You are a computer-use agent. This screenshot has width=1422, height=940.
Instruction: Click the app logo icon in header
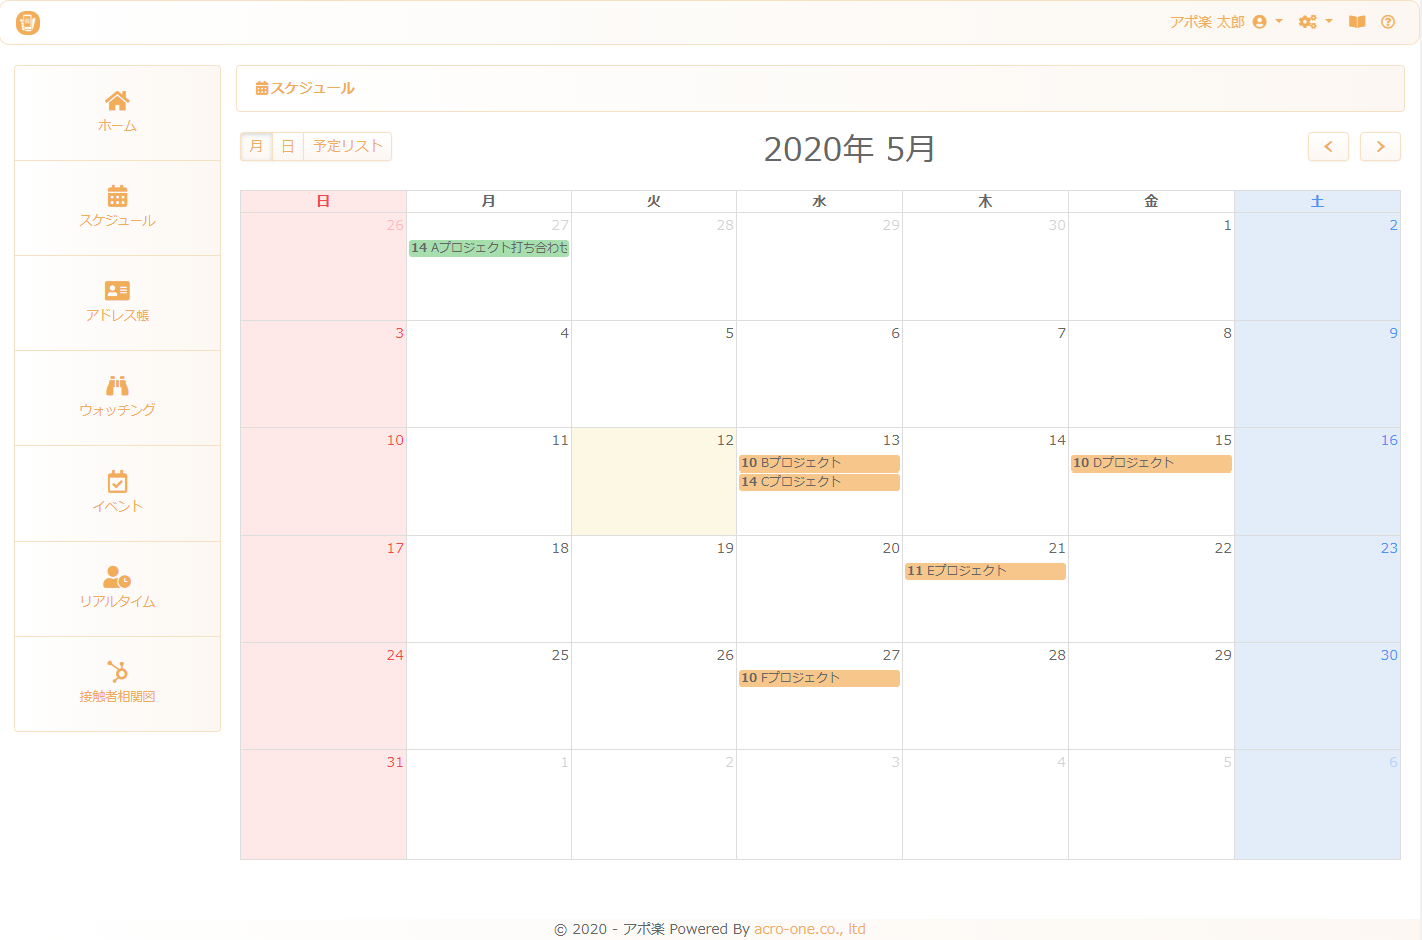28,22
